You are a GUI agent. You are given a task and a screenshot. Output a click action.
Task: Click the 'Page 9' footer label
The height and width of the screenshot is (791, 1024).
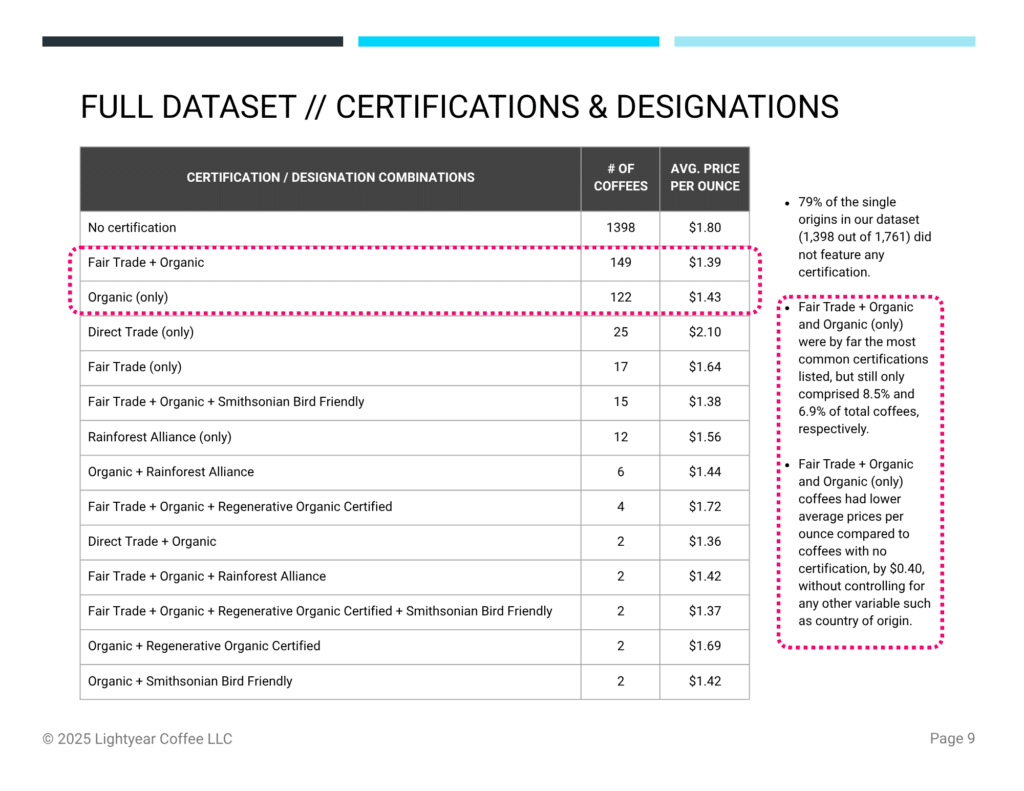[x=952, y=738]
